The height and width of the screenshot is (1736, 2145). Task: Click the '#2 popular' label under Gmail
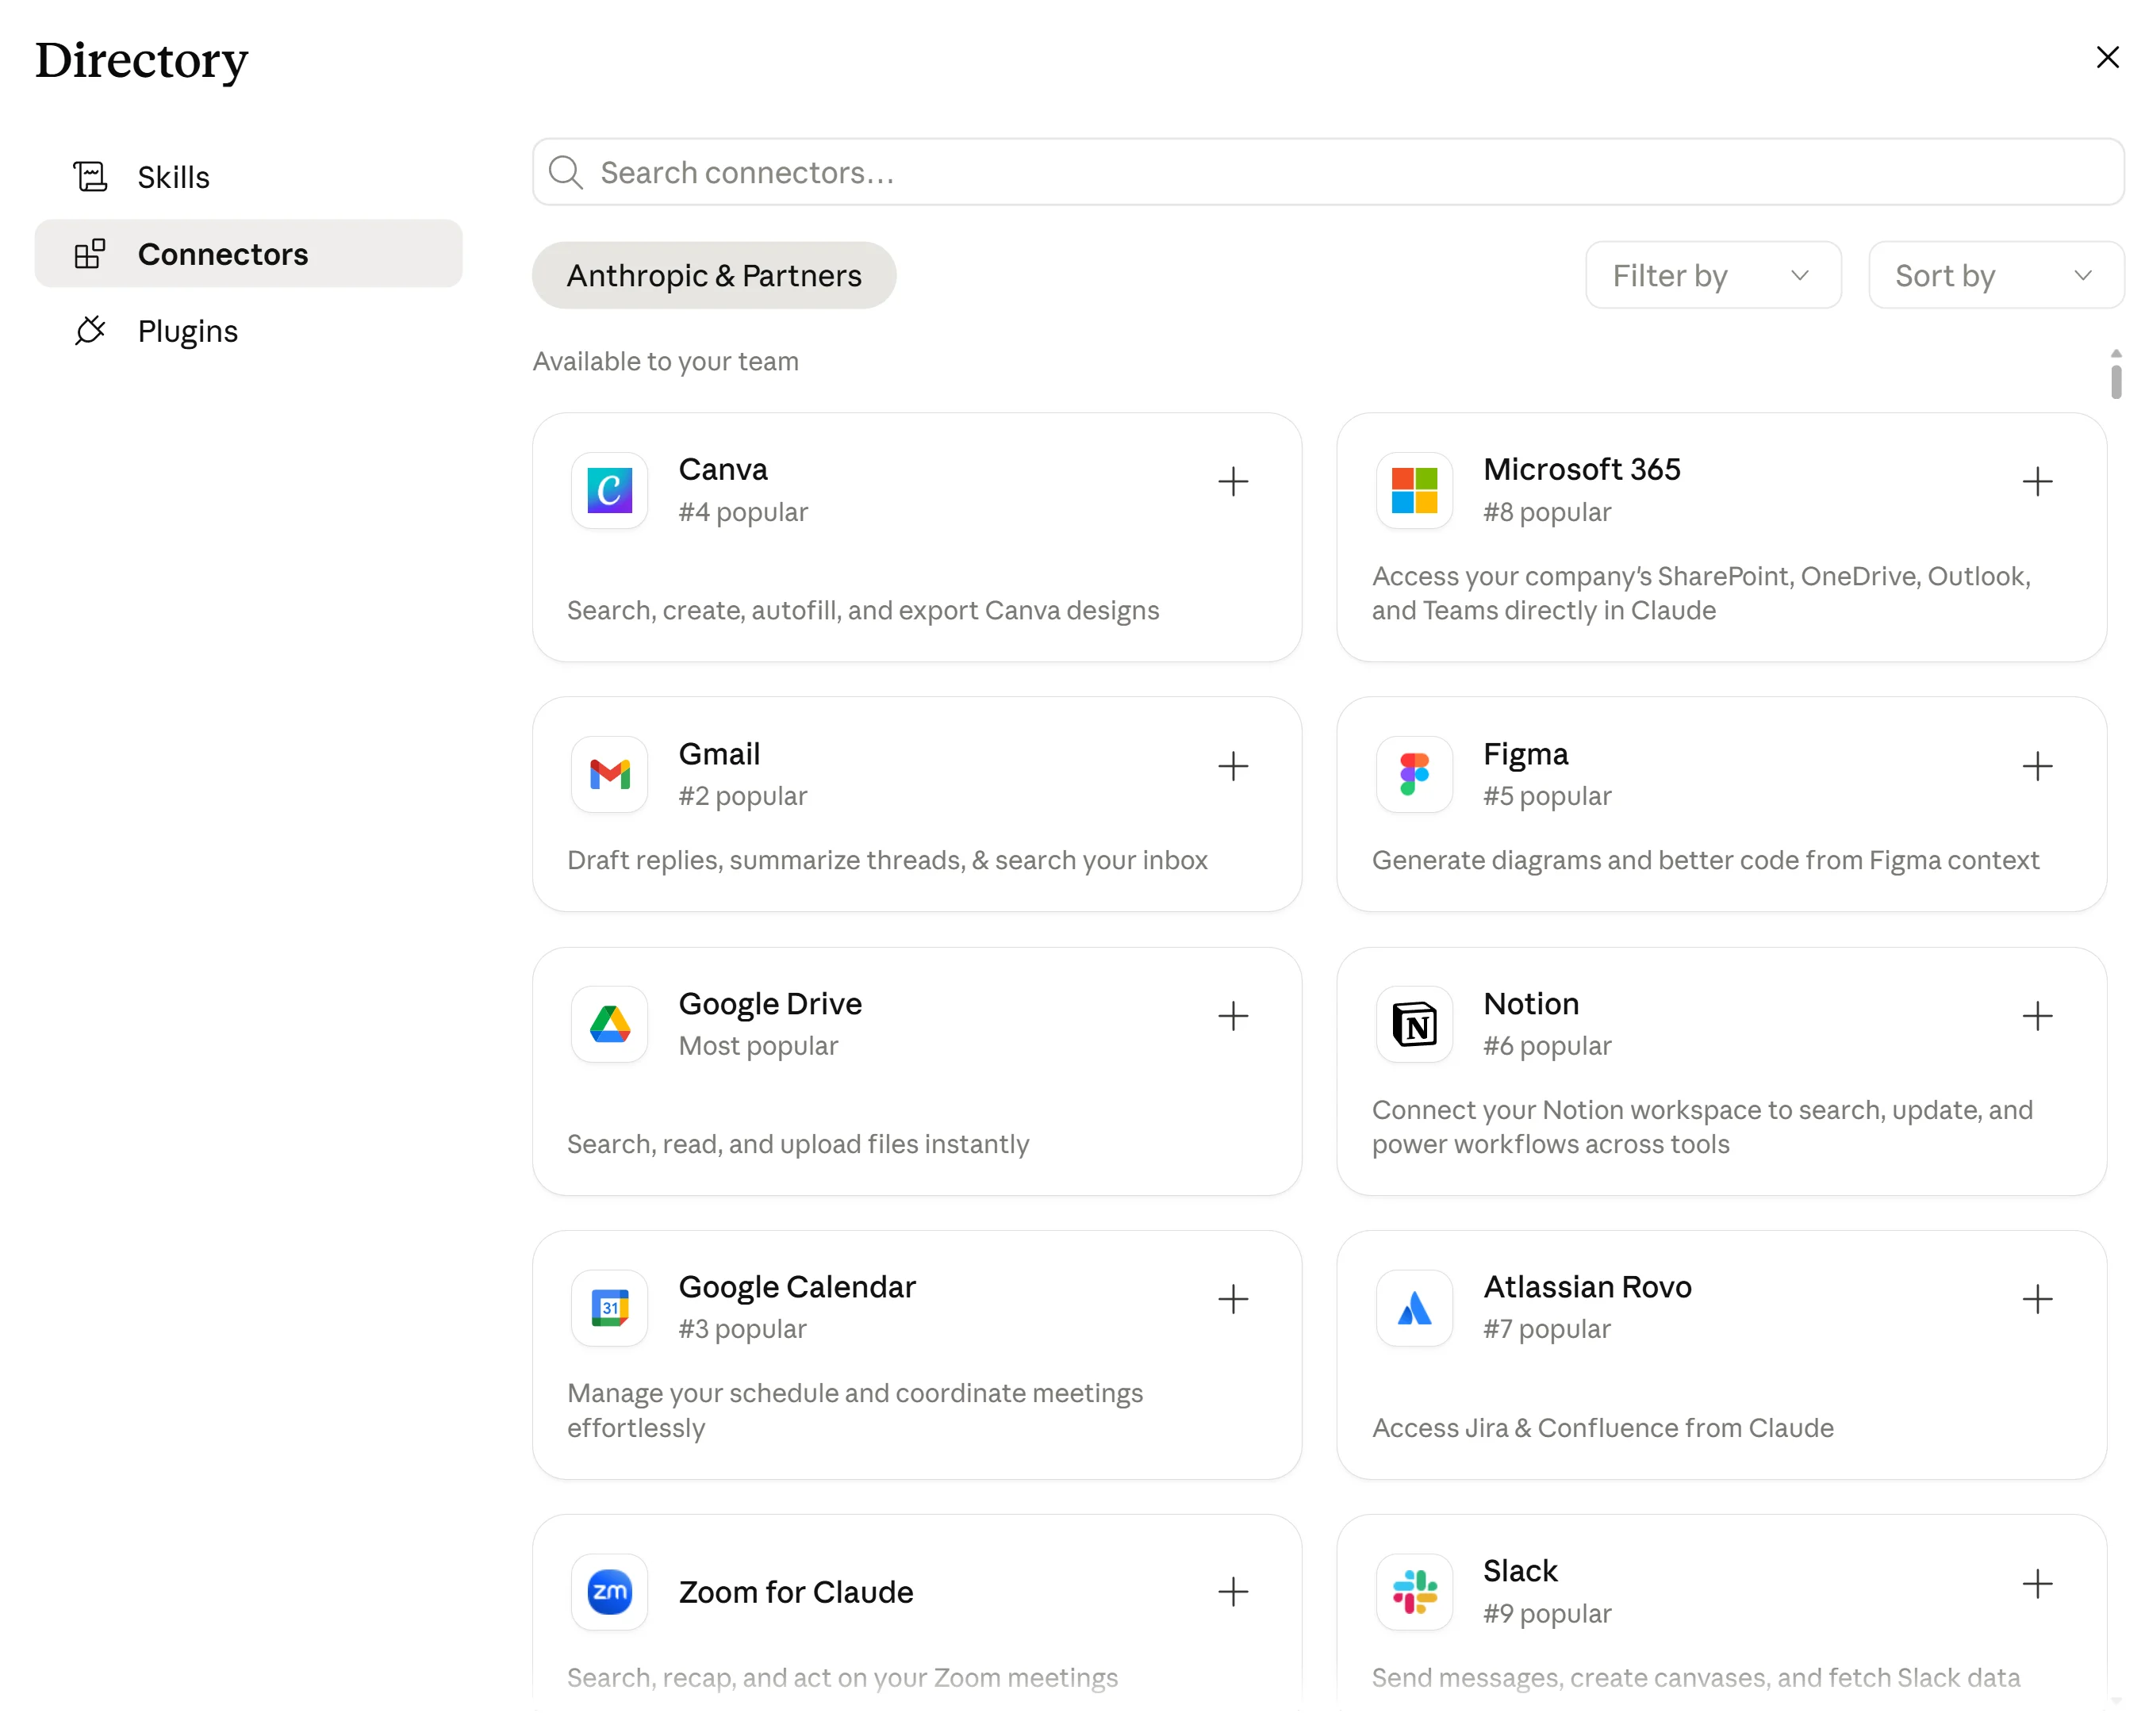[x=742, y=796]
